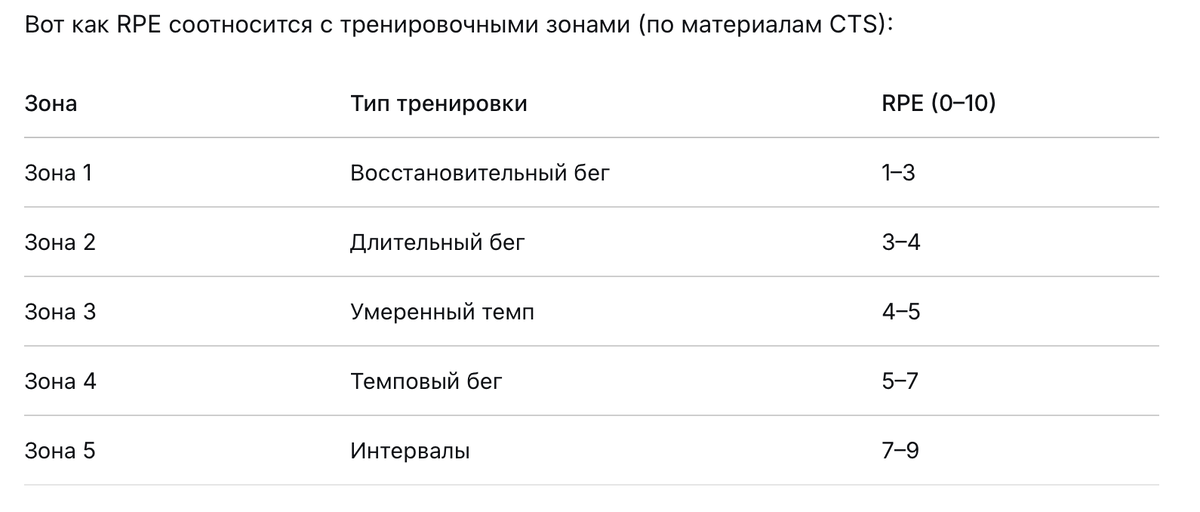Click the 'Зона 4' cell
This screenshot has height=512, width=1200.
60,381
